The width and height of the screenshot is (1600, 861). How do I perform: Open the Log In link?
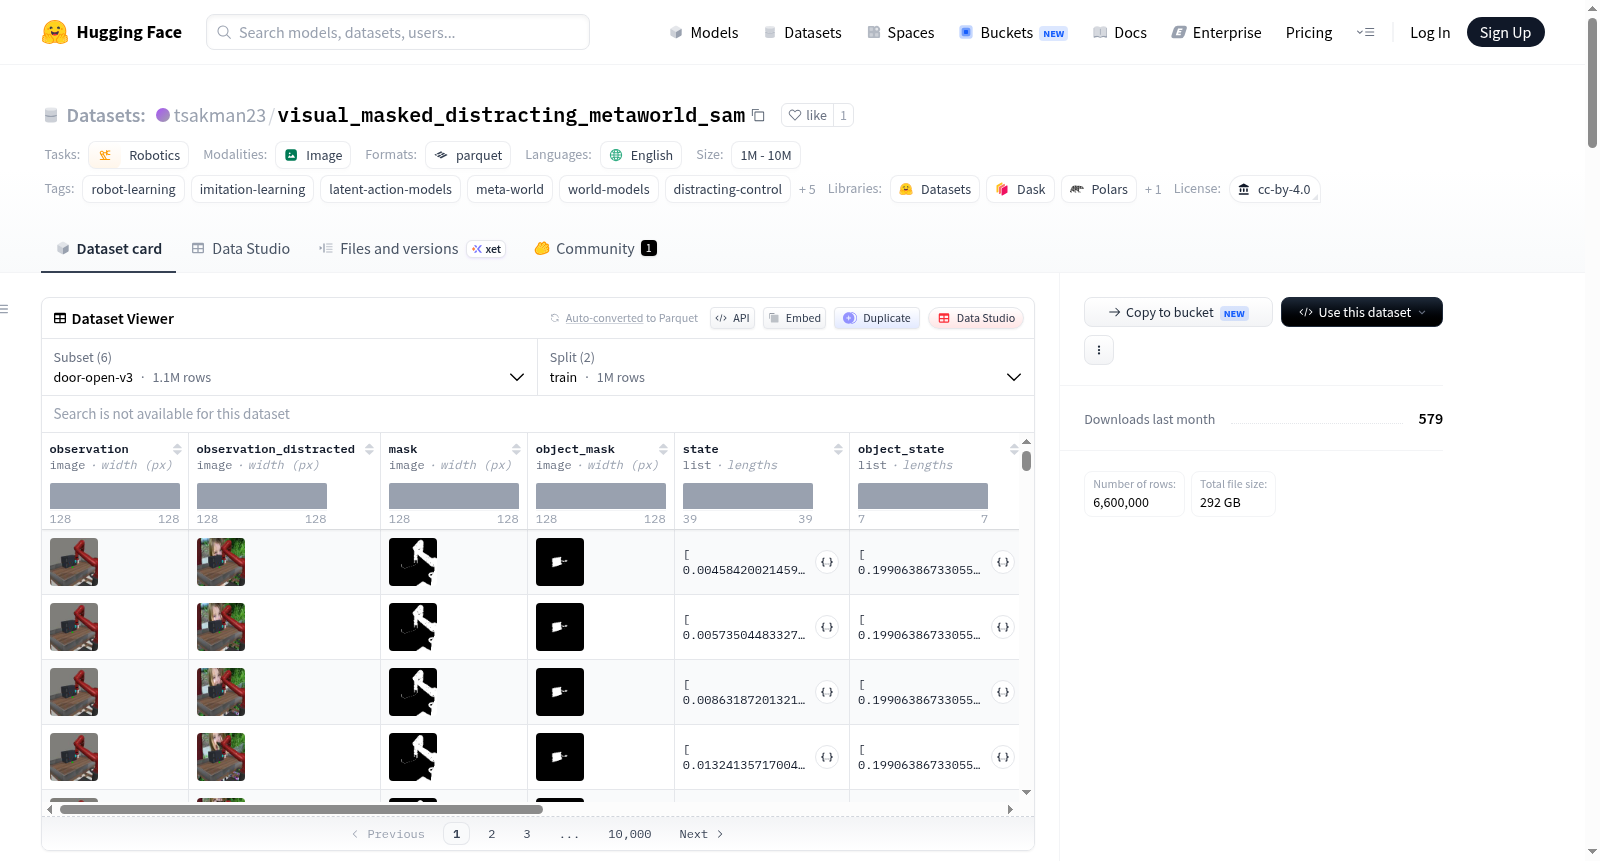click(1430, 33)
